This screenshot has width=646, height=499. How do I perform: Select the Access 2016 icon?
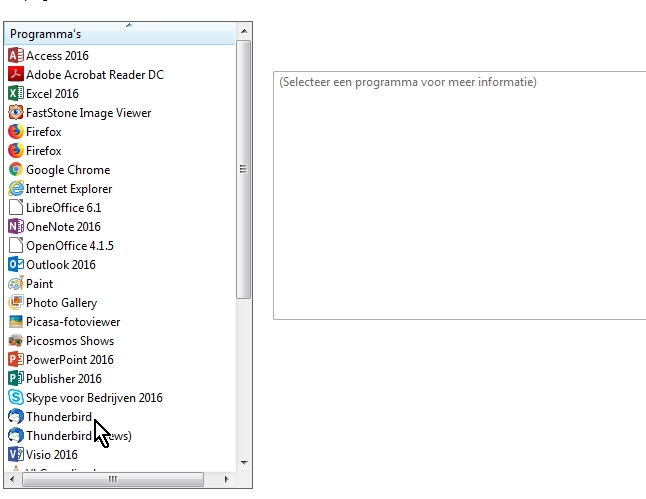(x=15, y=56)
